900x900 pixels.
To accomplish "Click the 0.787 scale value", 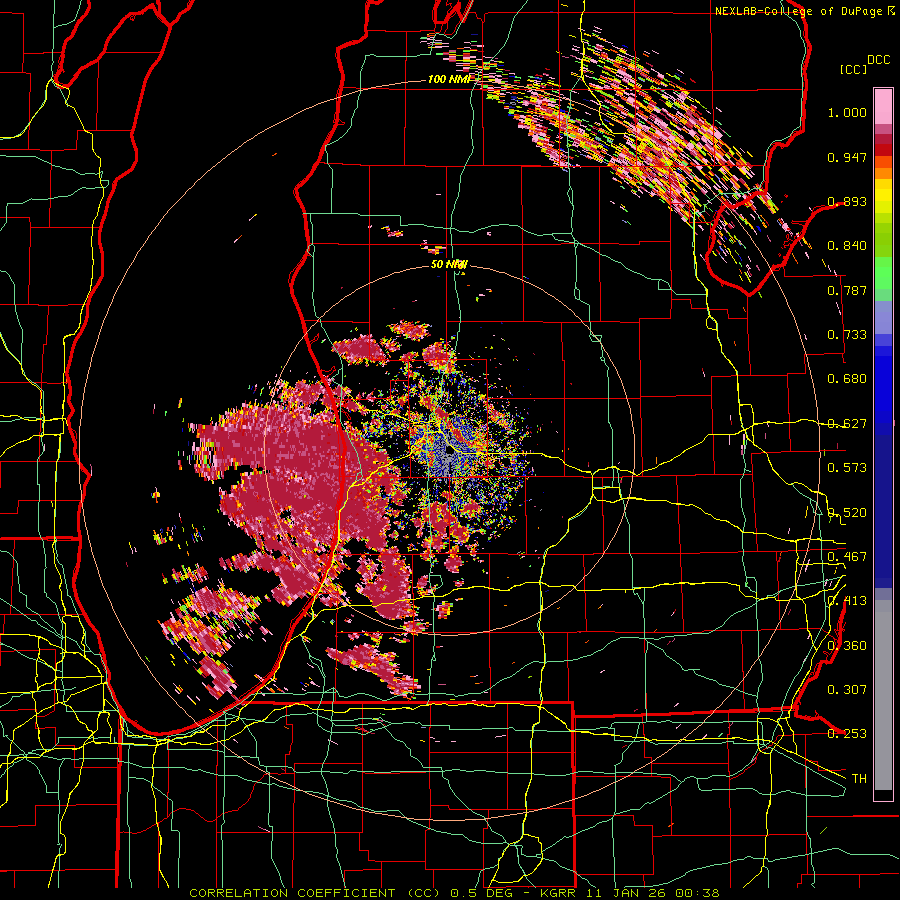I will (x=847, y=290).
